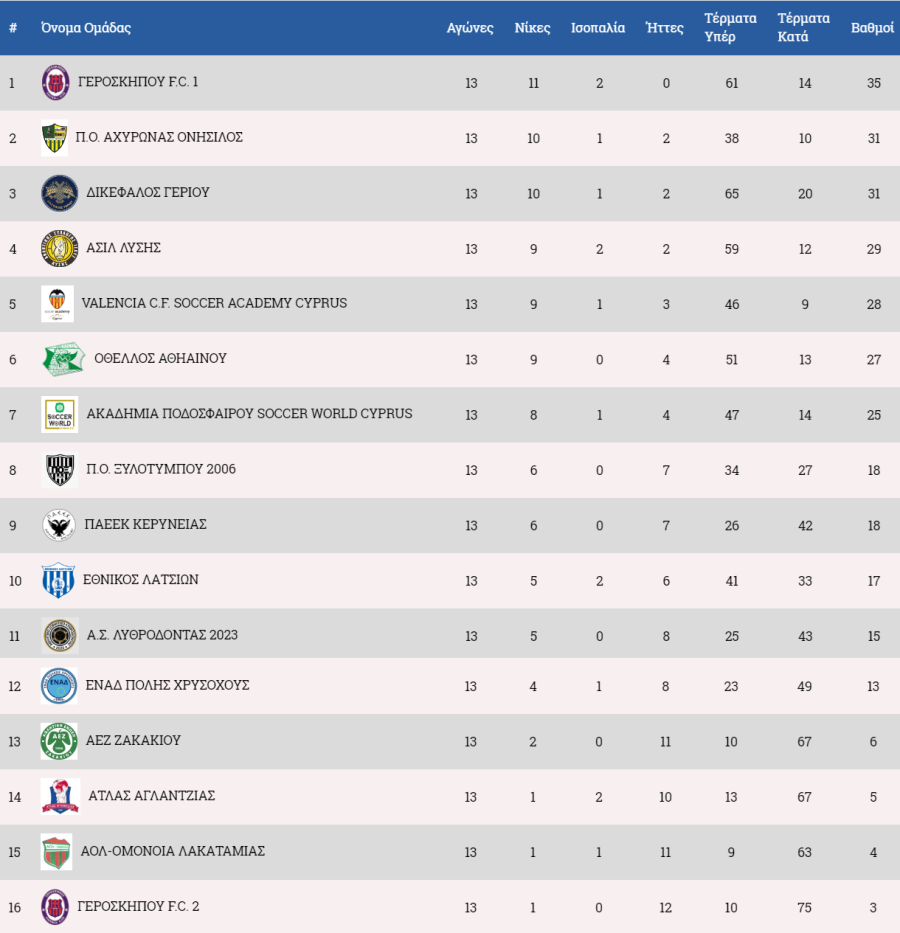Click the ΑΤΛΑΣ ΑΓΛΑΝΤΖΙΑΣ team logo
Screen dimensions: 900x933
[x=60, y=797]
